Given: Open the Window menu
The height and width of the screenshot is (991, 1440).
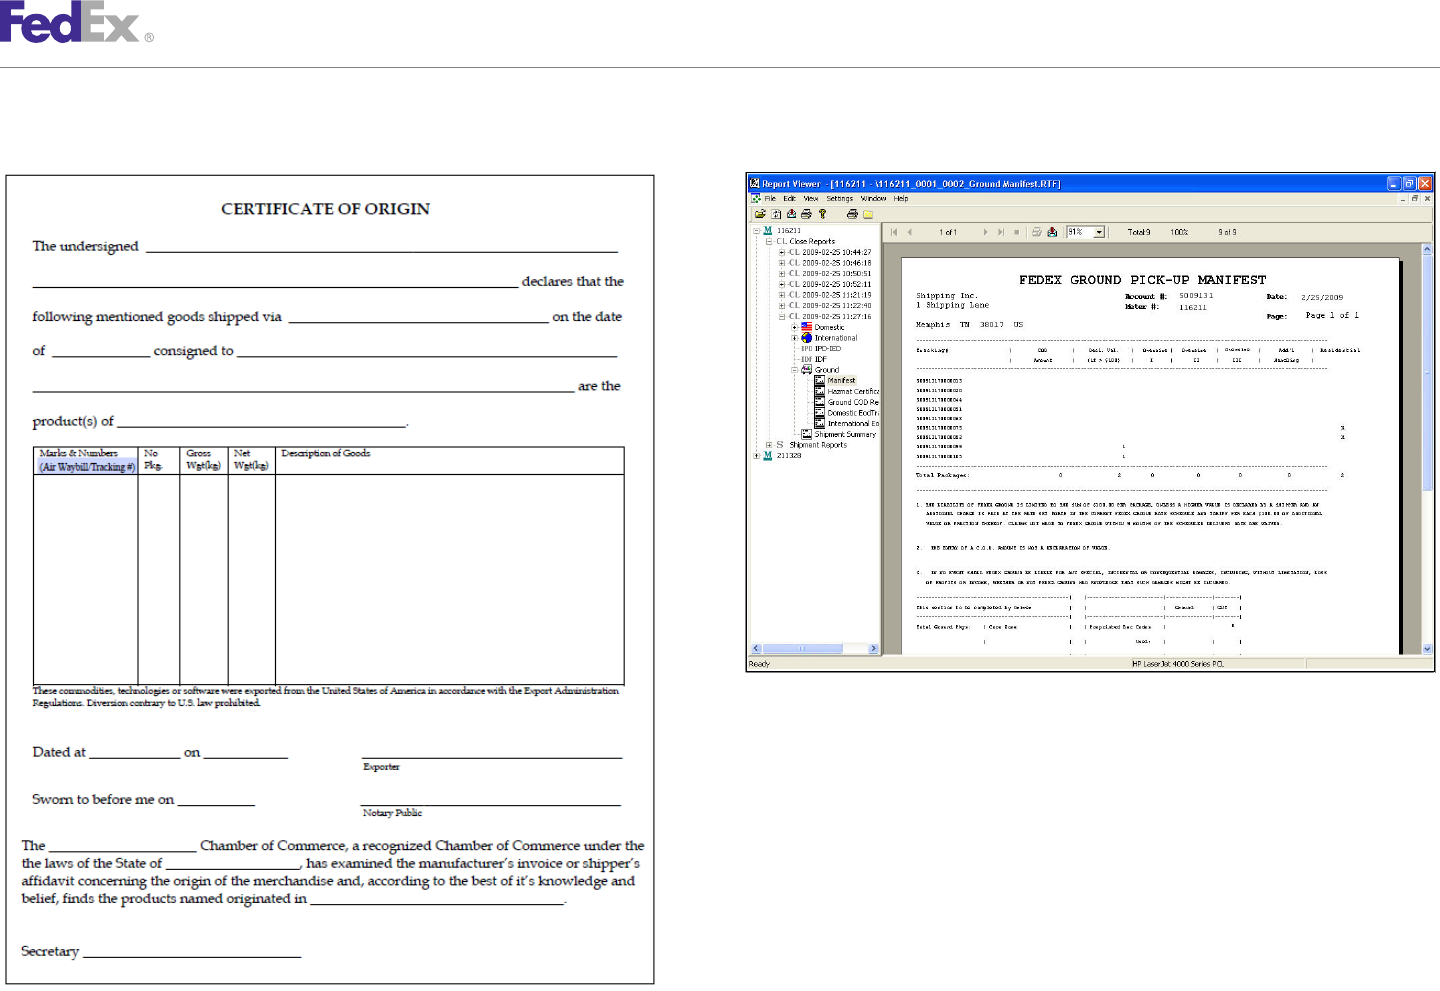Looking at the screenshot, I should point(873,198).
